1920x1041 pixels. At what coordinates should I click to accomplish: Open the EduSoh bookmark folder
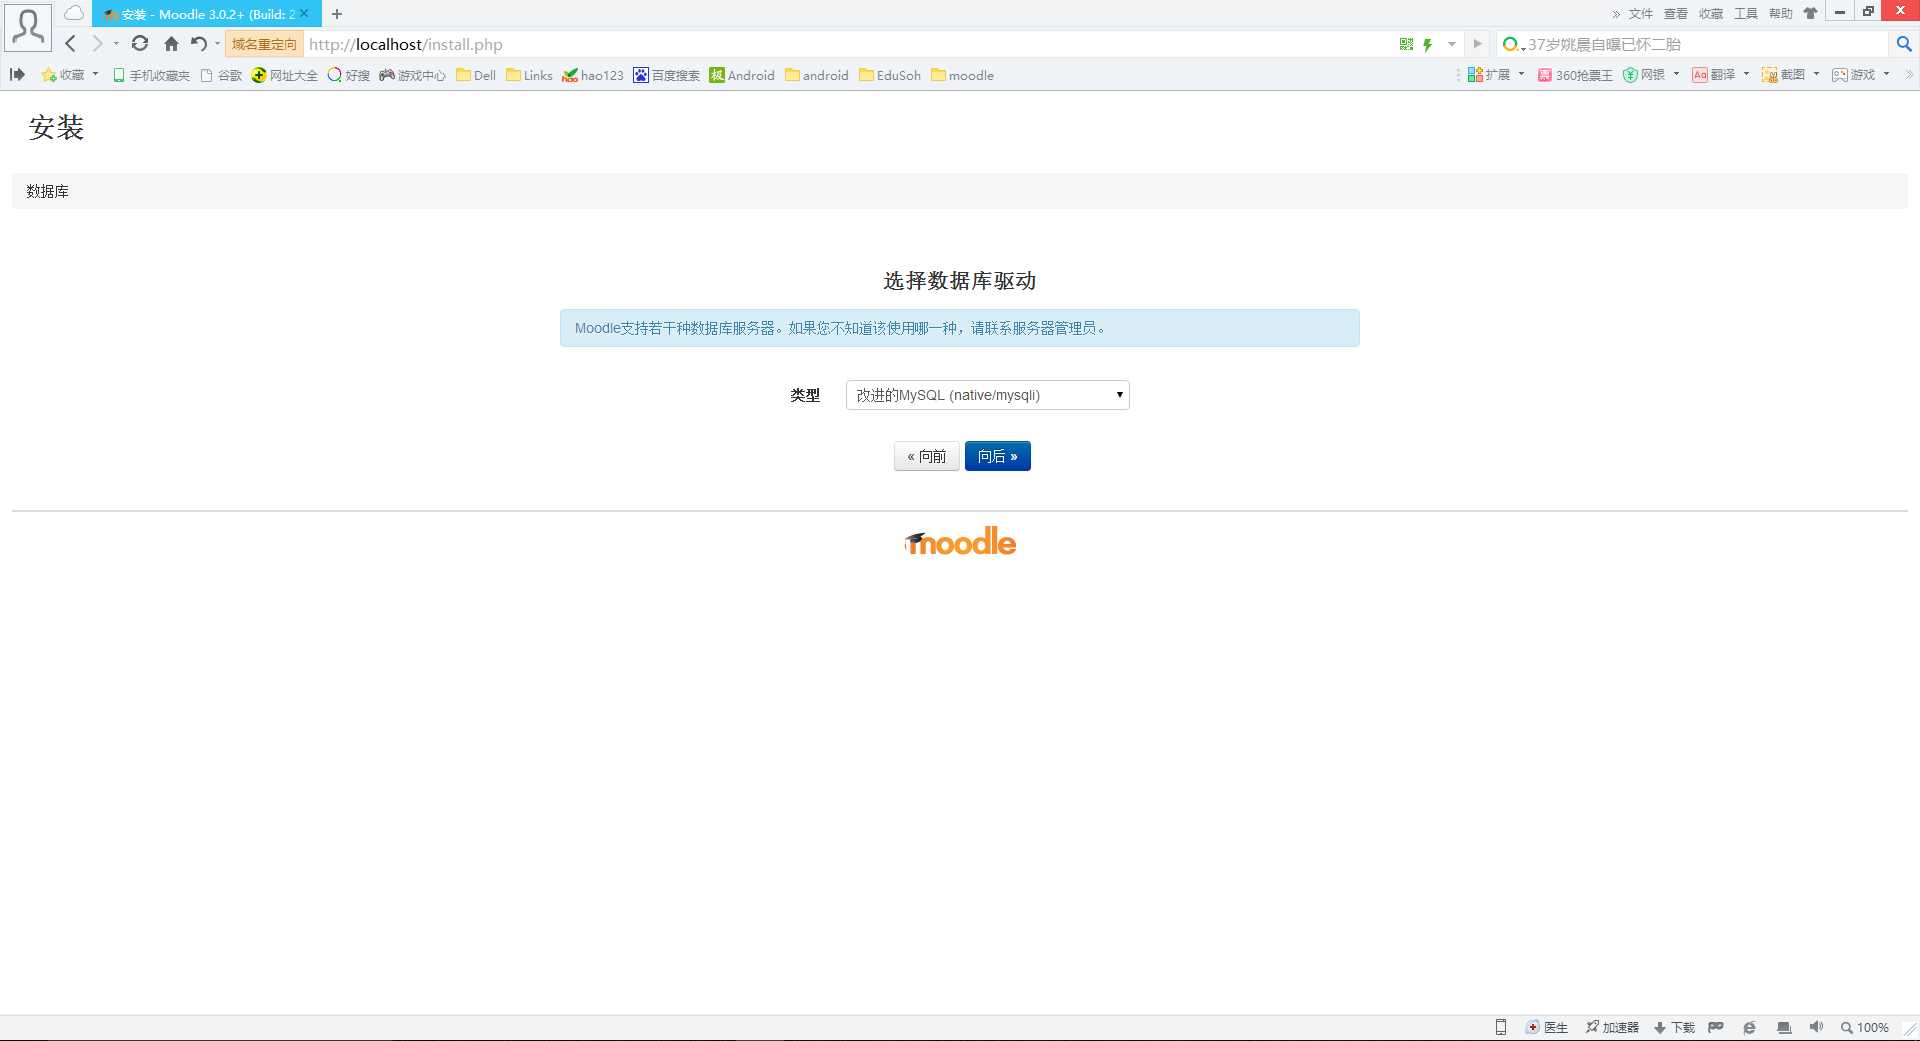click(x=890, y=75)
